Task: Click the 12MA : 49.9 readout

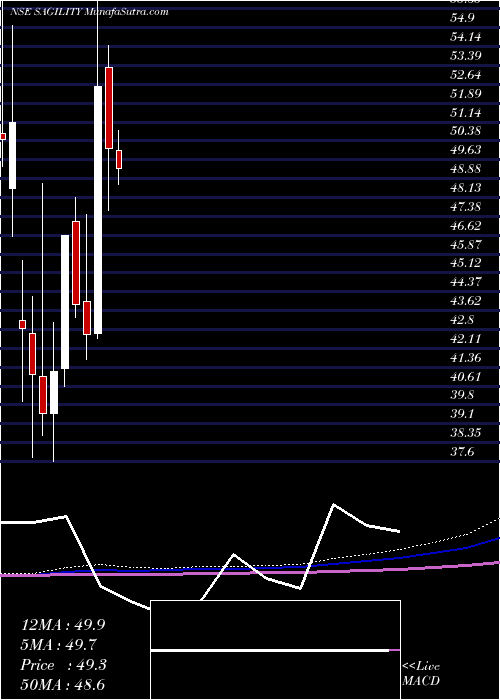Action: pos(63,625)
